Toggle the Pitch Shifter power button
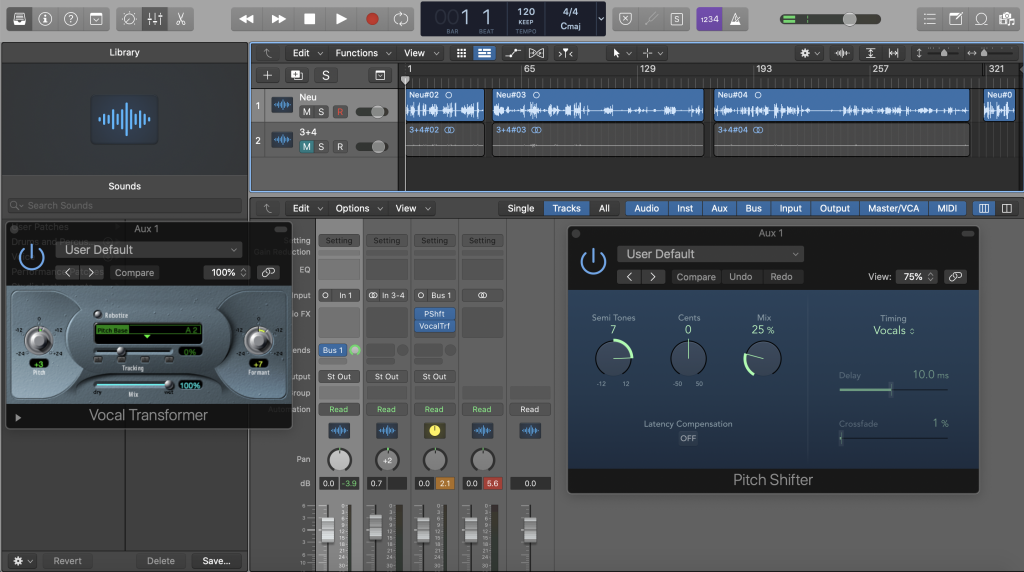 point(593,261)
